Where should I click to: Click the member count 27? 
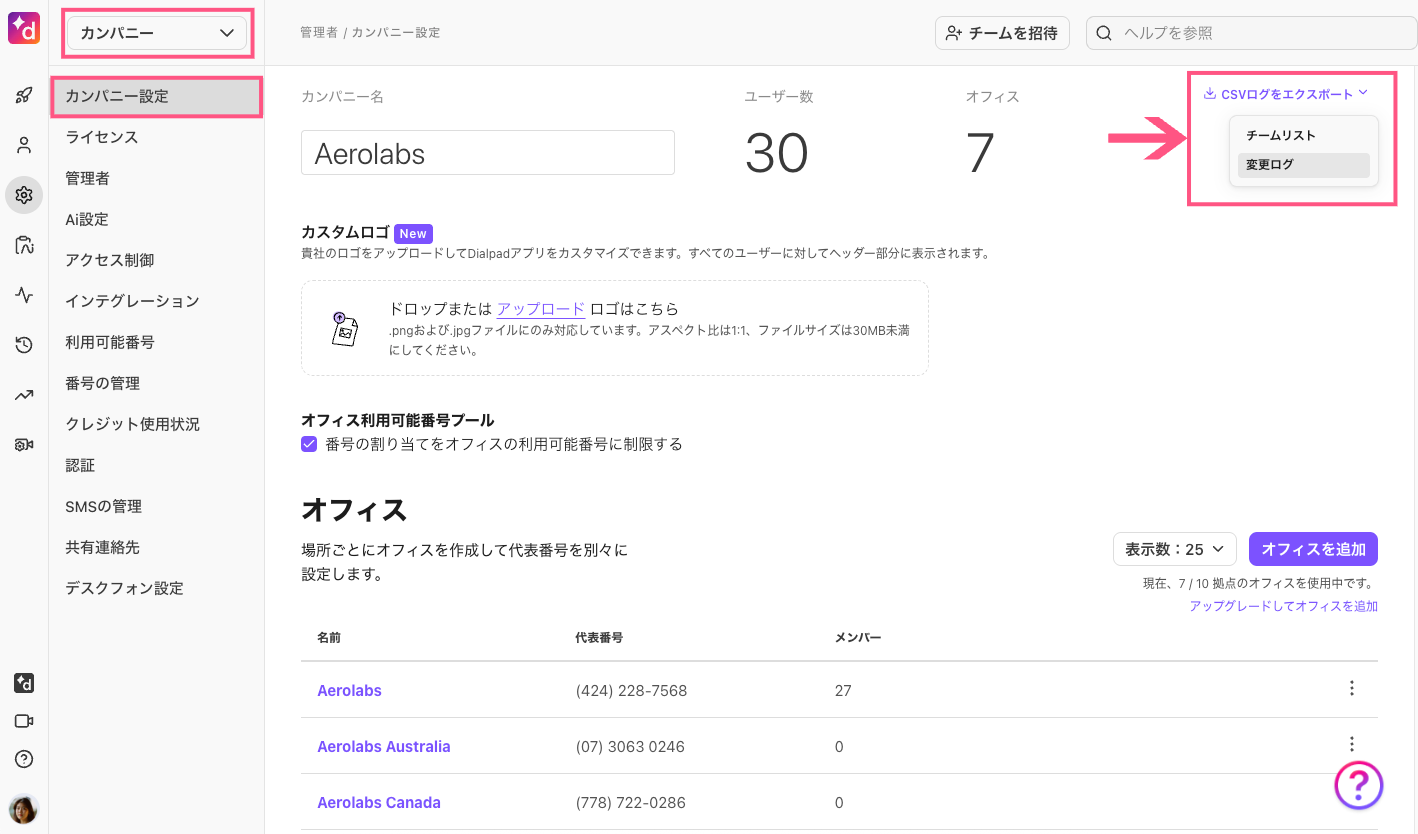coord(843,690)
